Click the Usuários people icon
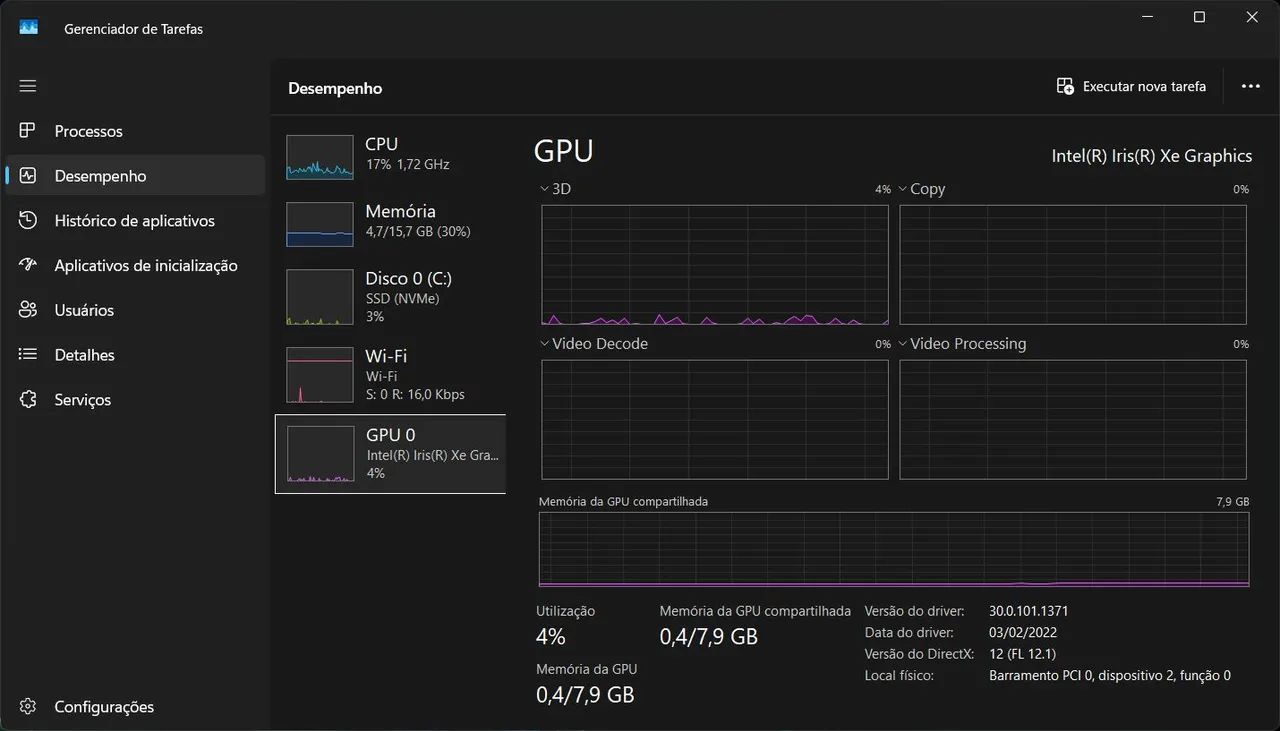The width and height of the screenshot is (1280, 731). (28, 310)
